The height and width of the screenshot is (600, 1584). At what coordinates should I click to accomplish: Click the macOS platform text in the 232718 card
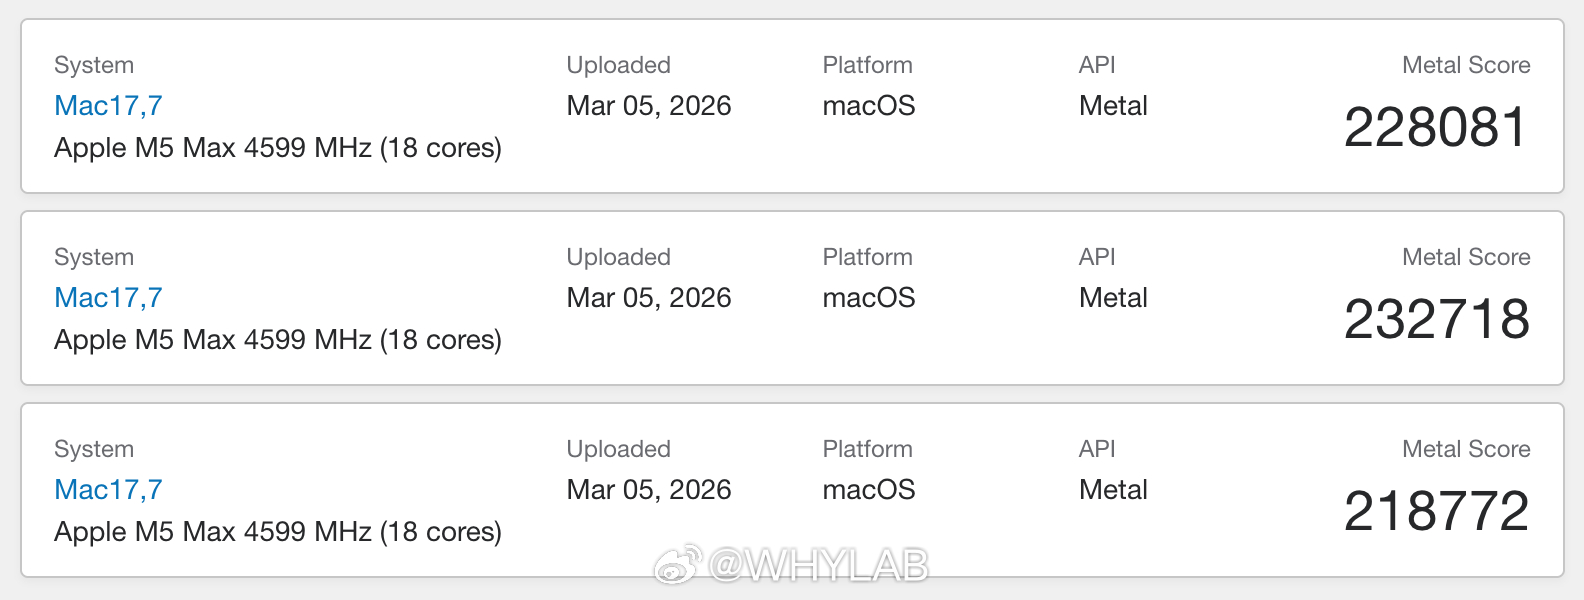coord(869,298)
